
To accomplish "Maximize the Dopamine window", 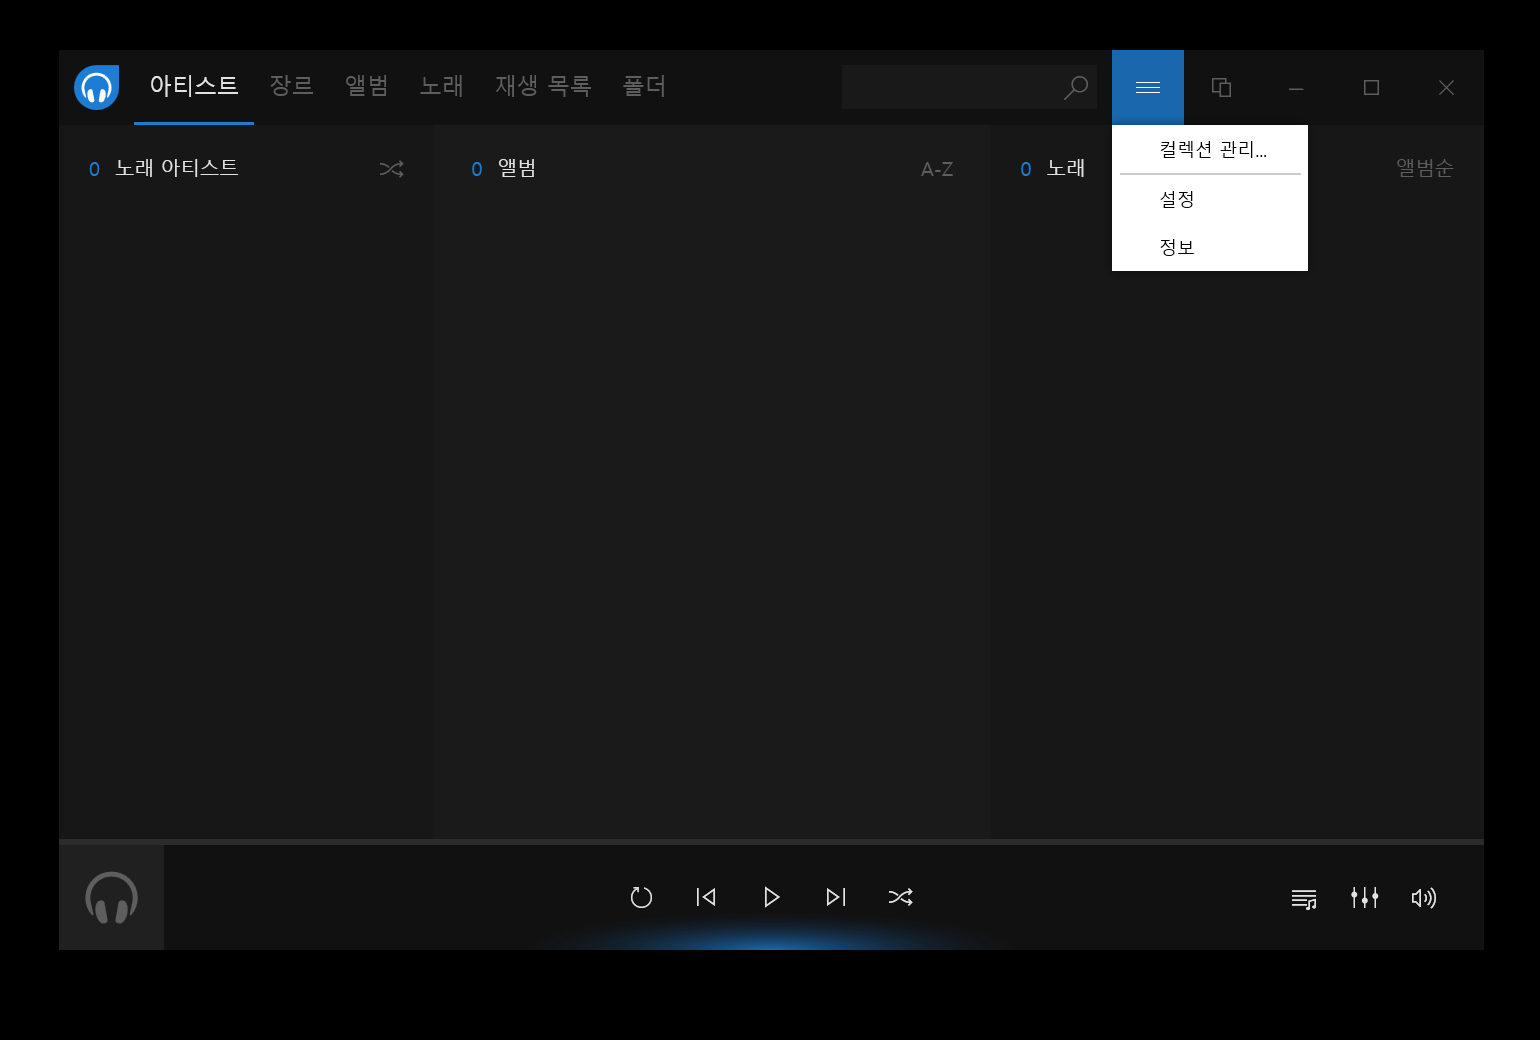I will [1371, 88].
